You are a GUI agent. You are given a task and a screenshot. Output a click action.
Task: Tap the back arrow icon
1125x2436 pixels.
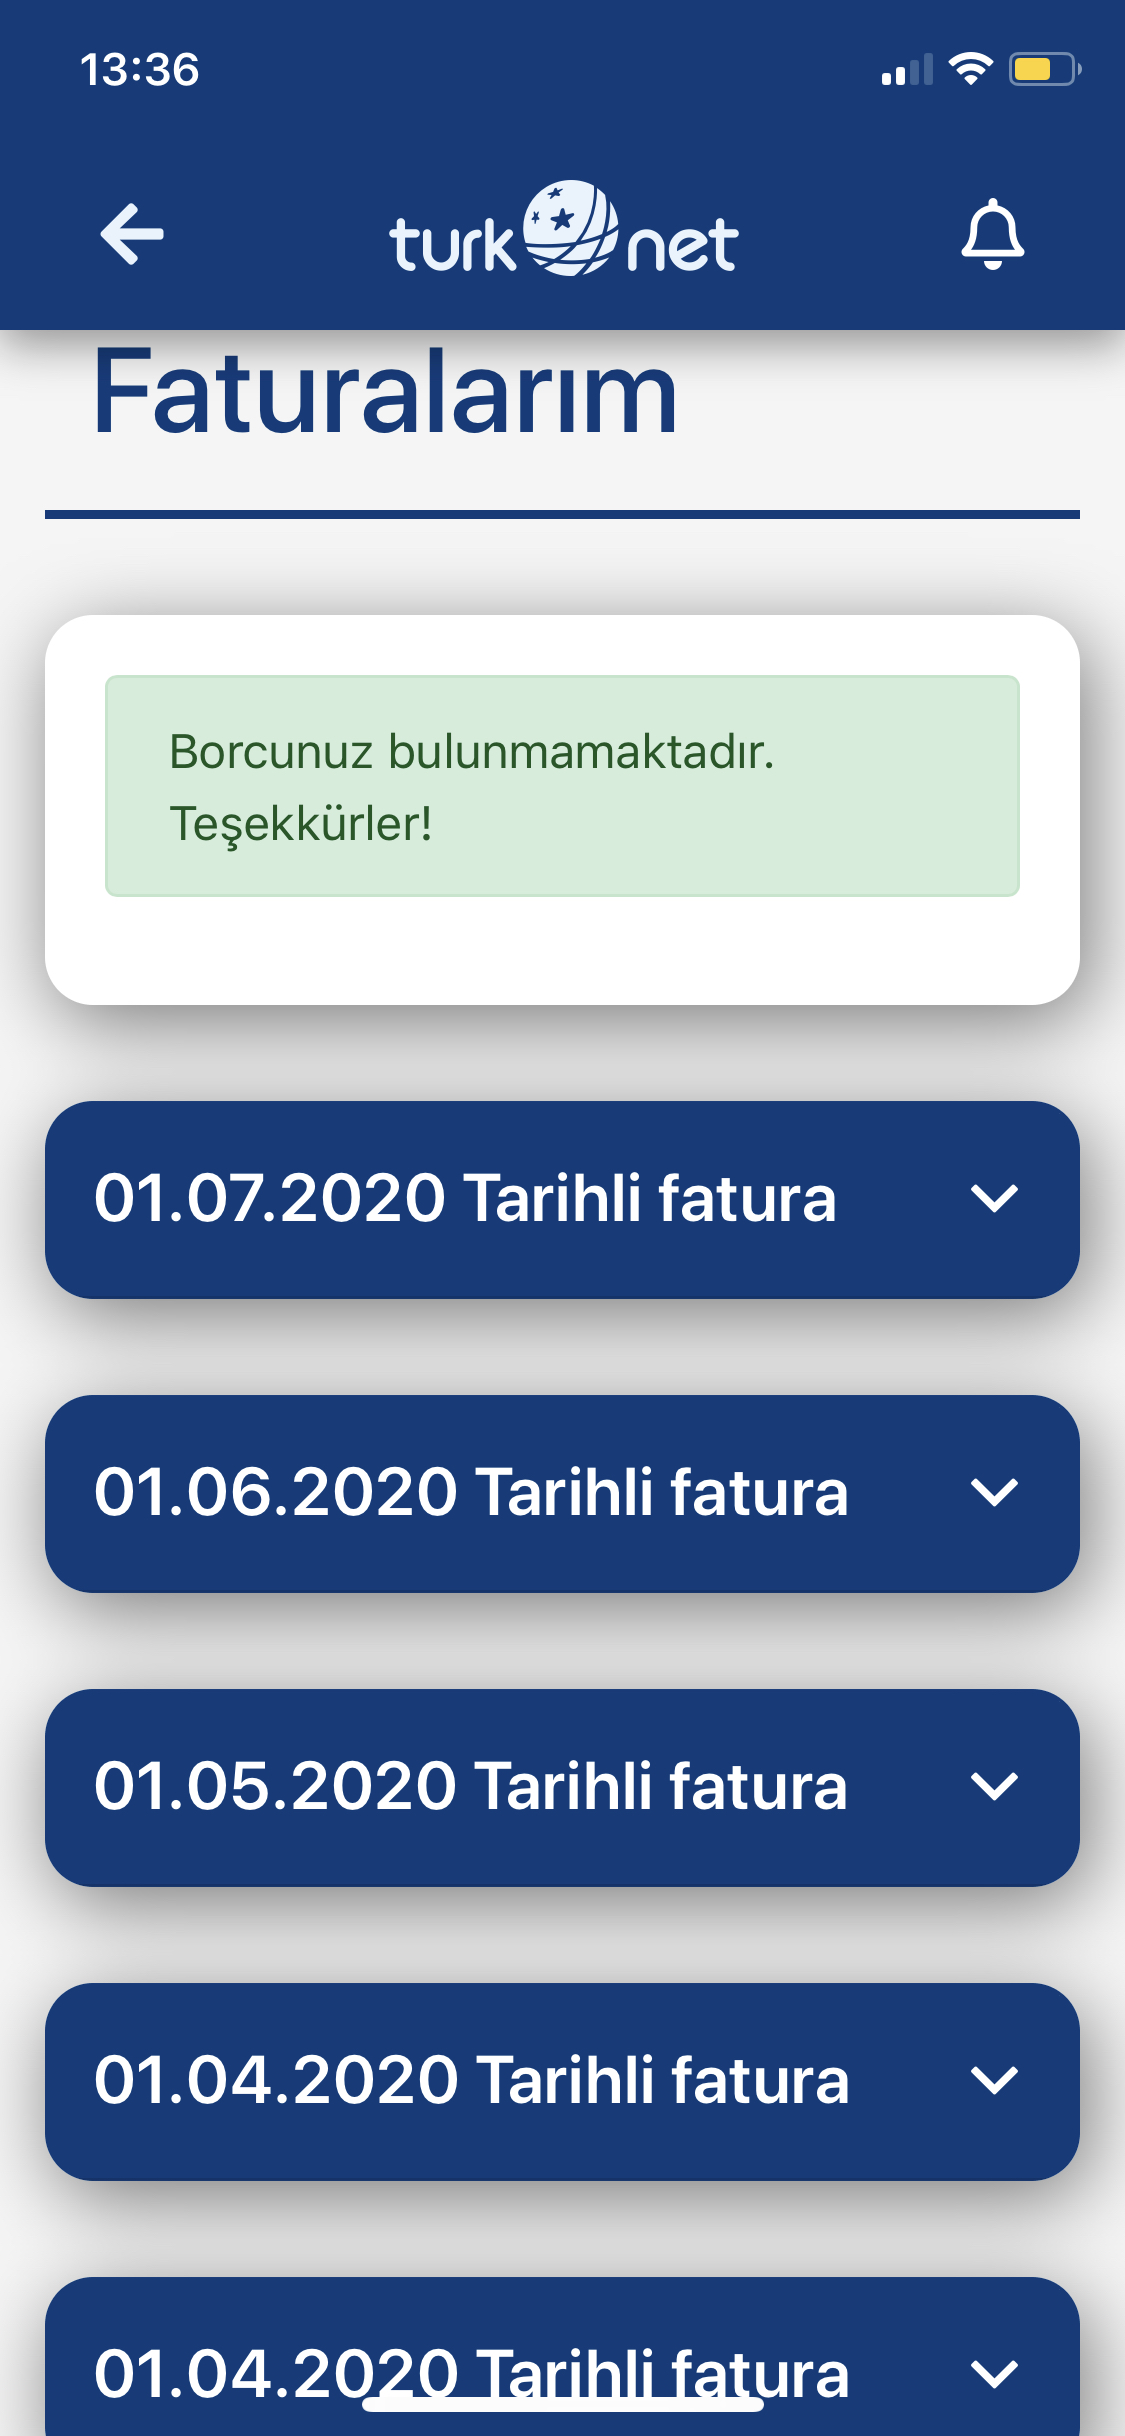click(x=132, y=234)
